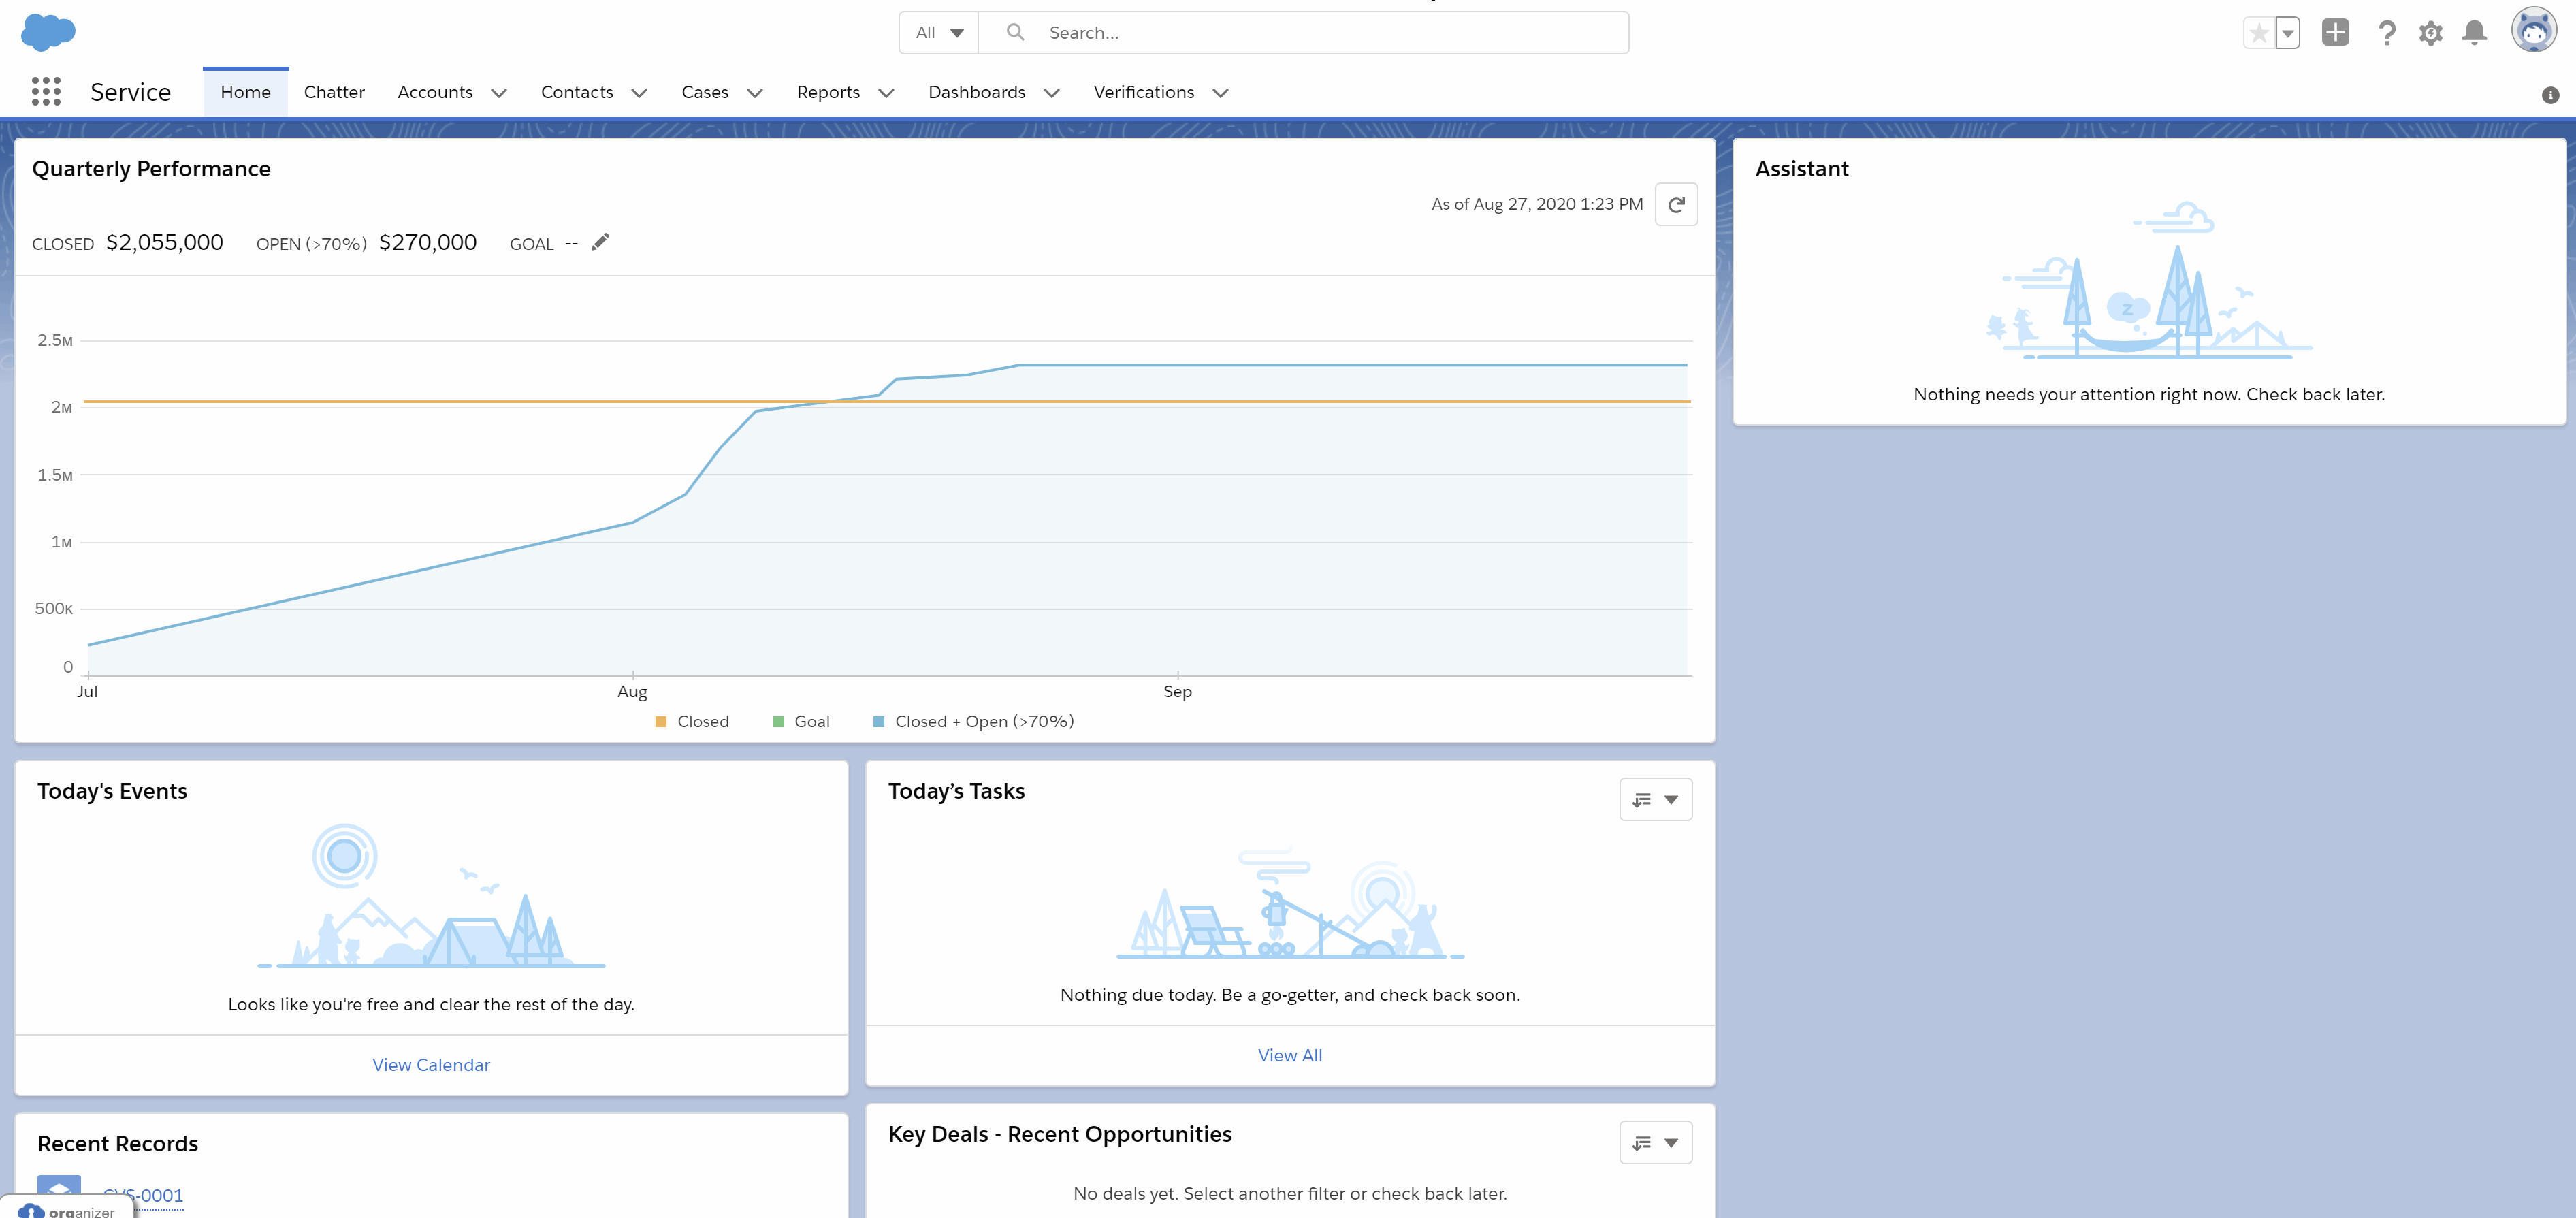The width and height of the screenshot is (2576, 1218).
Task: Click View All tasks link
Action: coord(1289,1055)
